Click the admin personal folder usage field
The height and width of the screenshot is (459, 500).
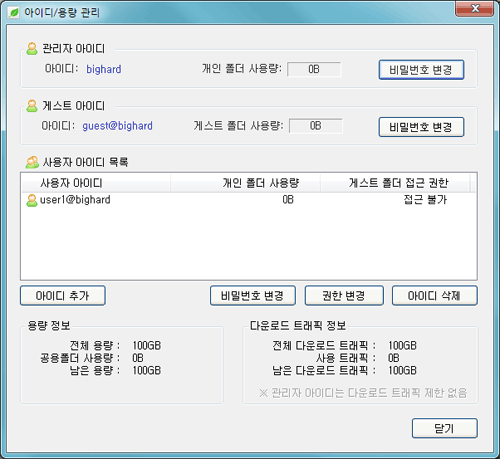[x=314, y=69]
